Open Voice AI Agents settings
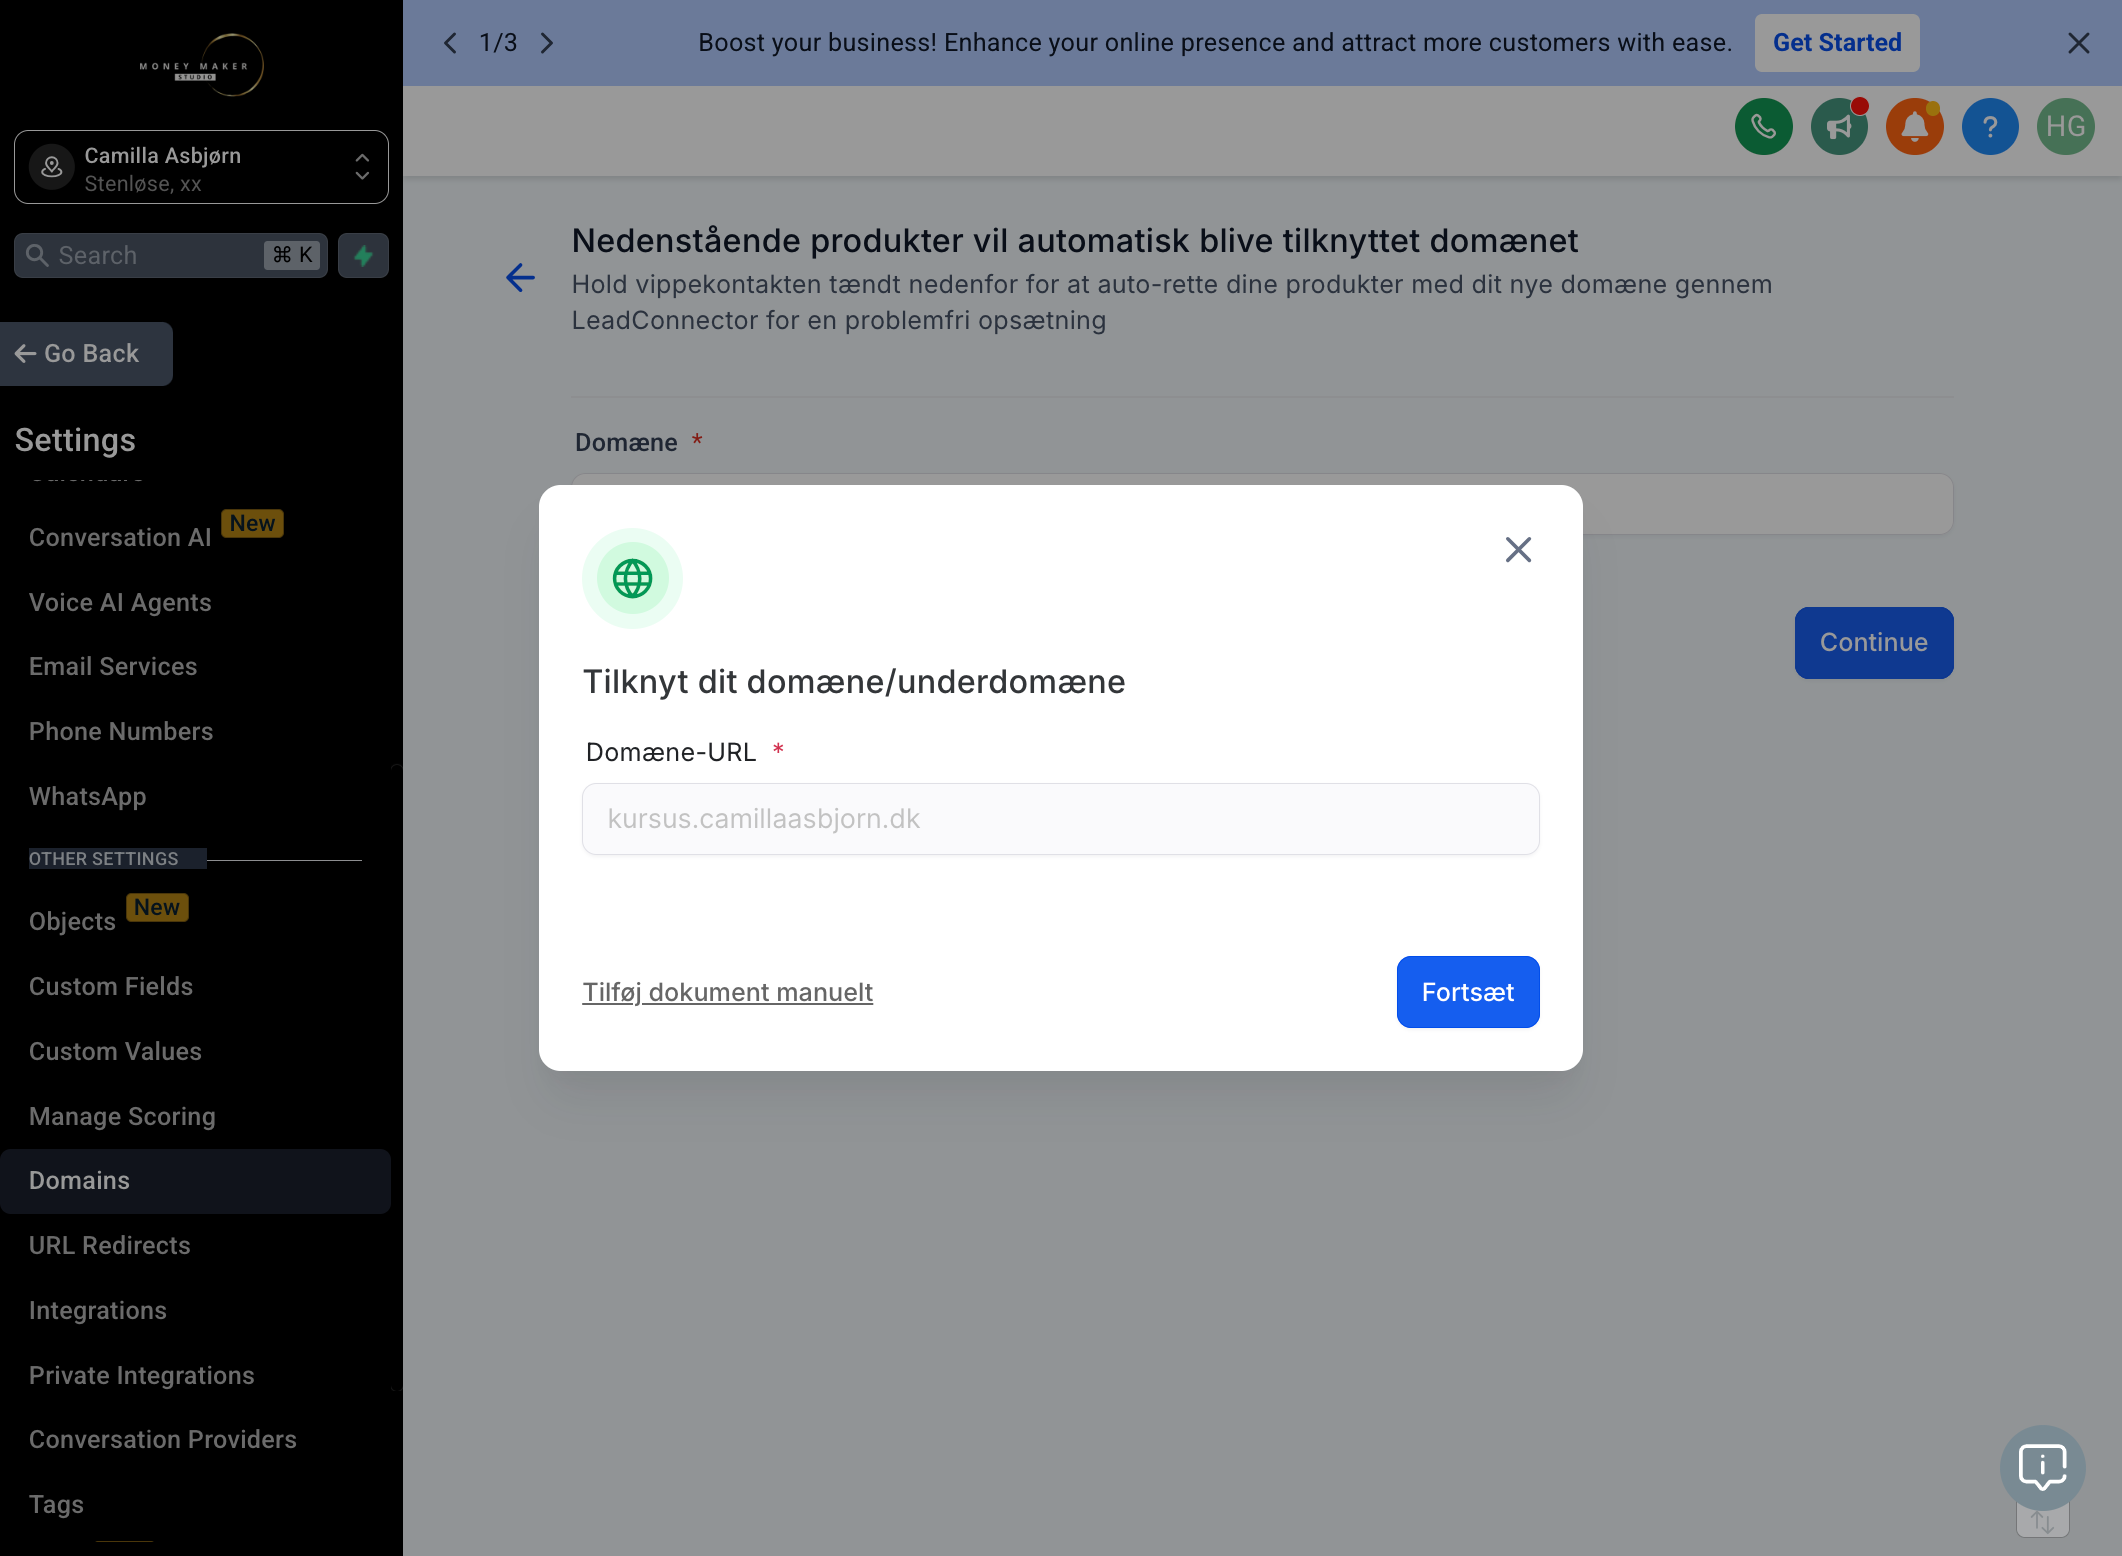 pos(120,602)
